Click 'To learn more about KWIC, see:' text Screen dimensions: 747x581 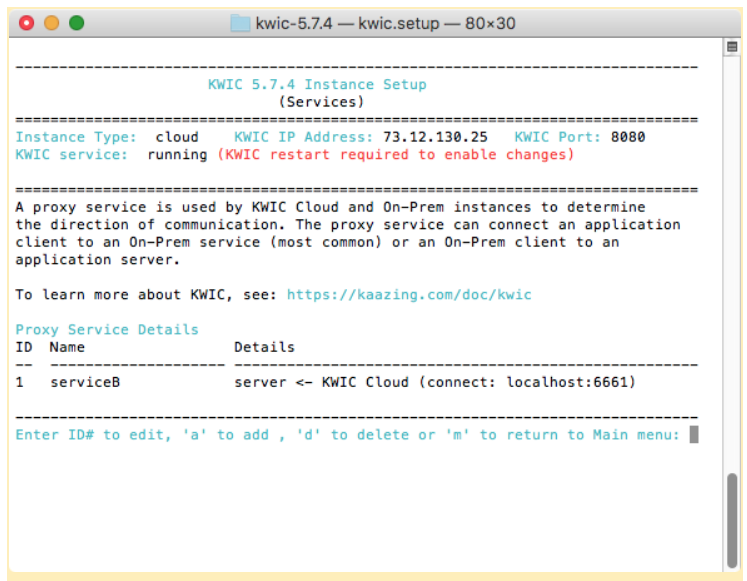tap(146, 295)
